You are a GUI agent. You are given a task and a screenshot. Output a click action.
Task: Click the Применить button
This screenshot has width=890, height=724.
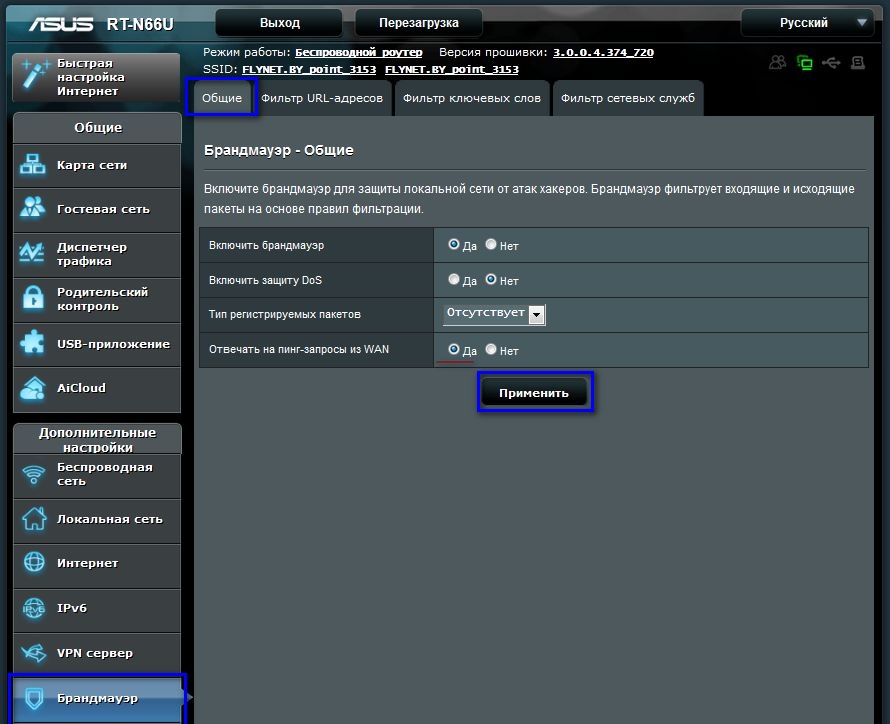pos(534,393)
